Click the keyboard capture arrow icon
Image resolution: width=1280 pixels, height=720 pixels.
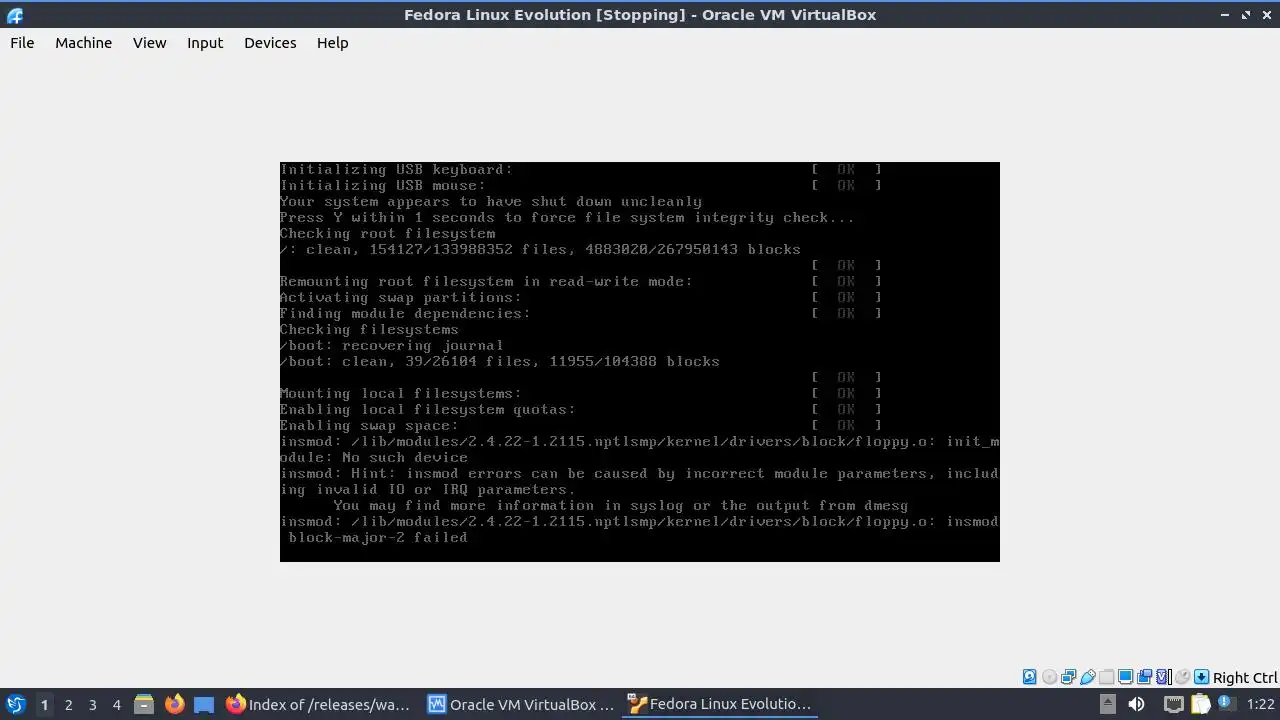[x=1201, y=677]
